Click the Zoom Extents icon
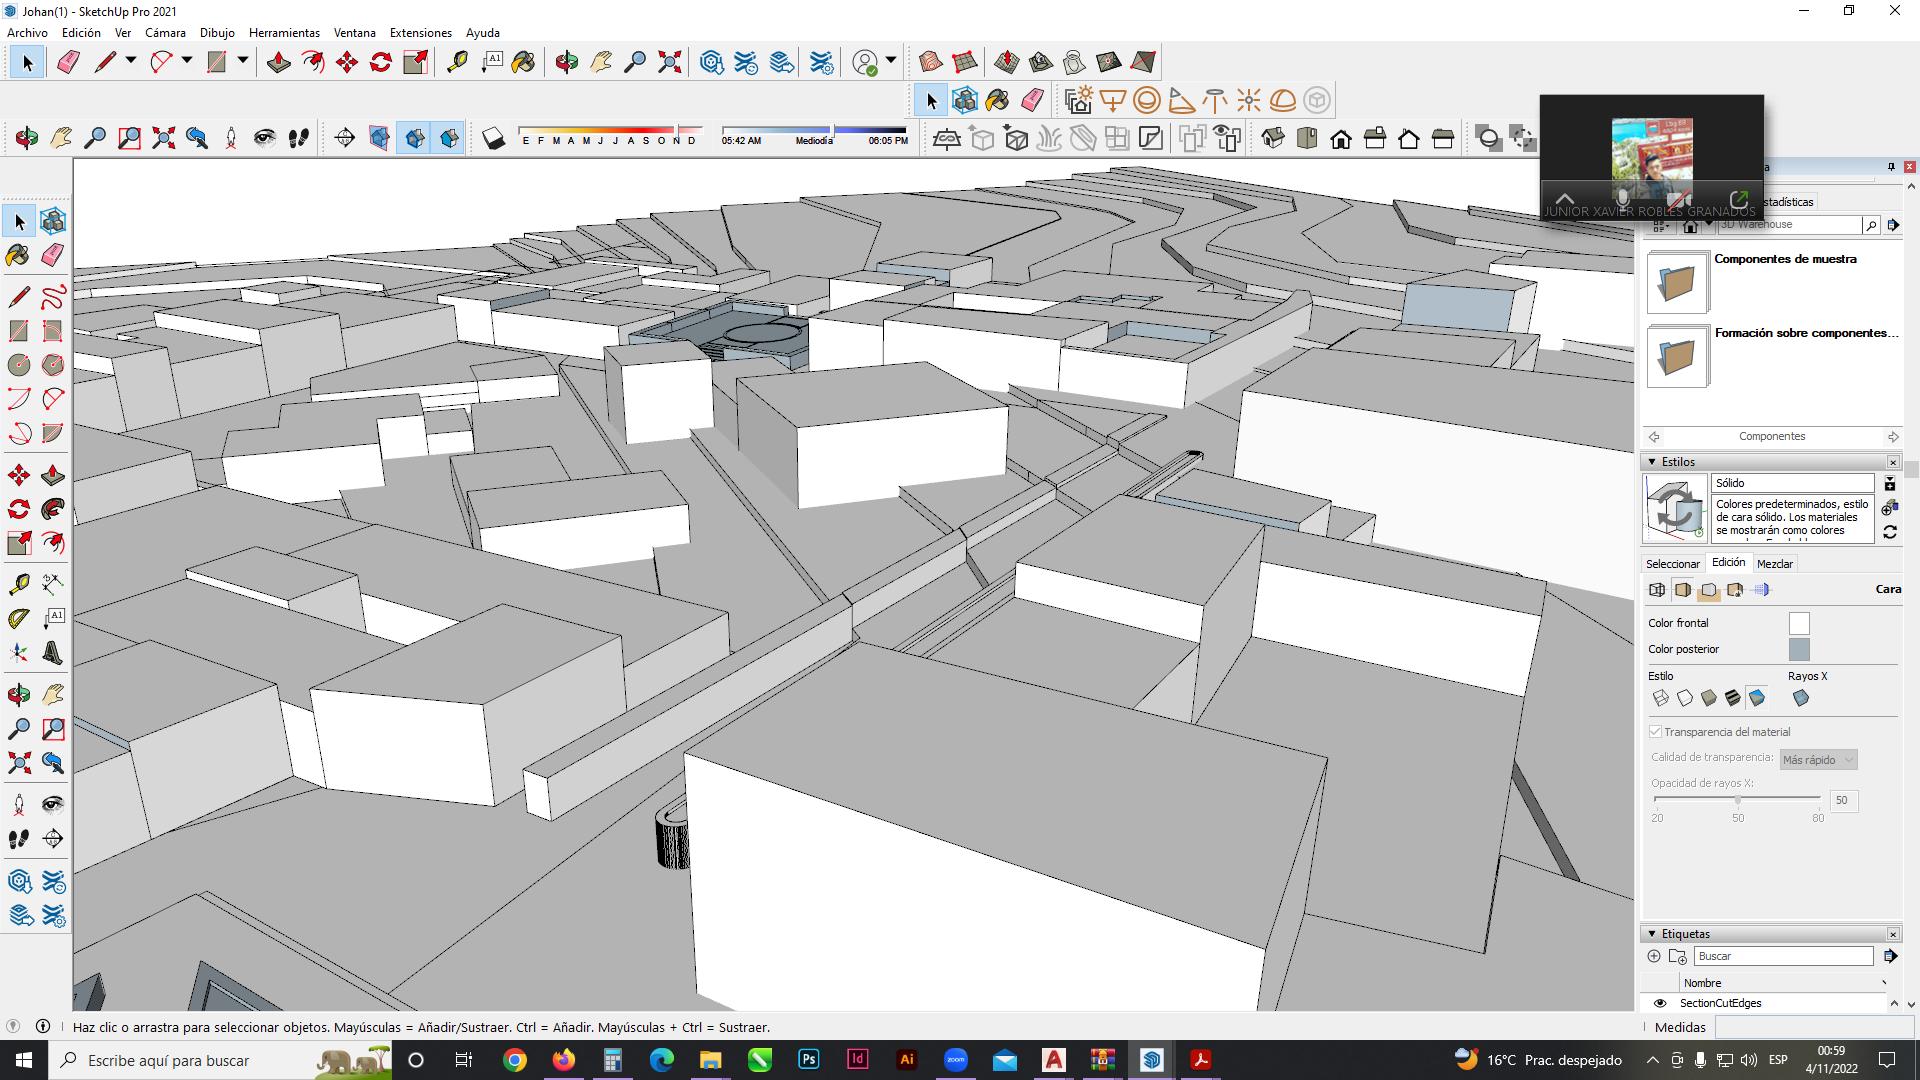 coord(670,62)
